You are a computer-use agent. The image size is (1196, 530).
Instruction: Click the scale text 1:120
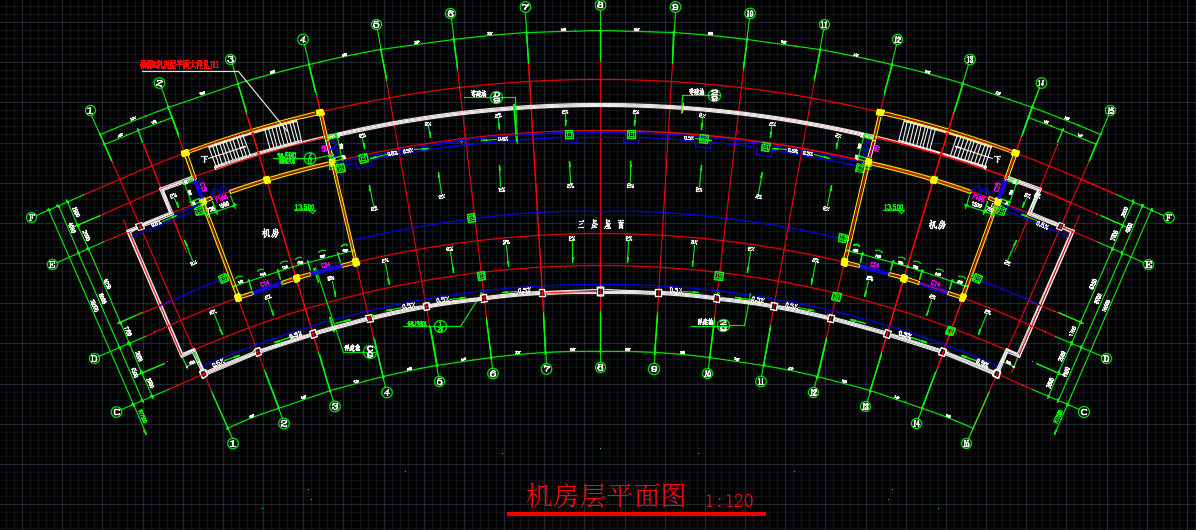click(x=729, y=501)
